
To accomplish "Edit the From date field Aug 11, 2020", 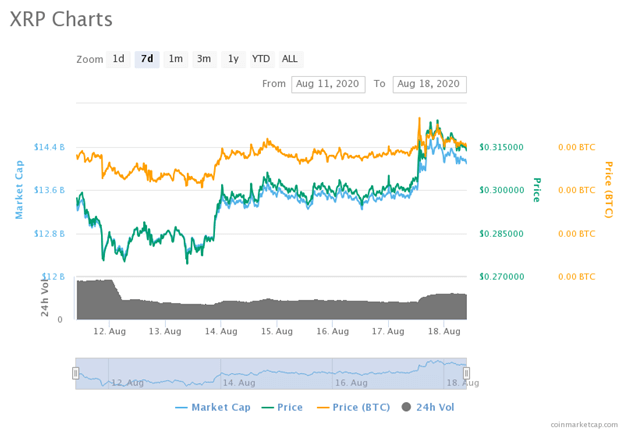I will [x=328, y=84].
